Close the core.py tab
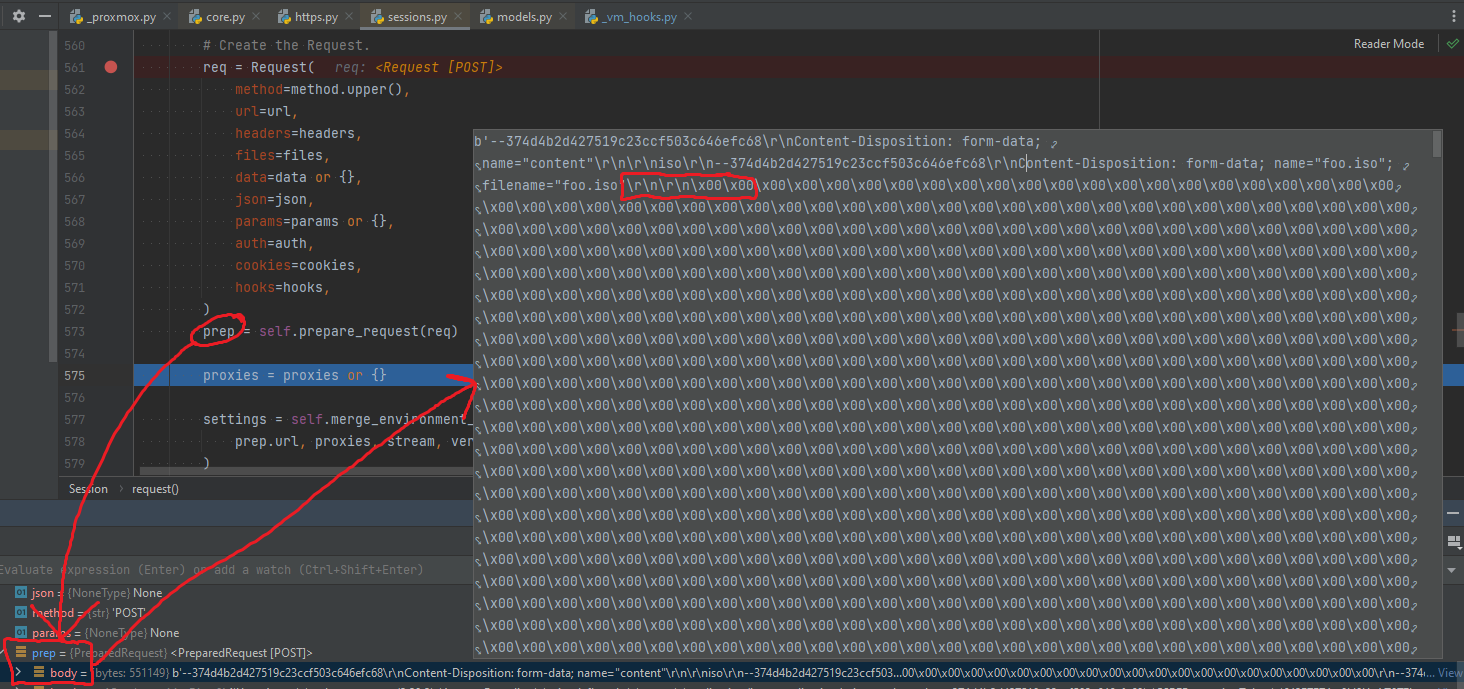The width and height of the screenshot is (1464, 689). [258, 17]
